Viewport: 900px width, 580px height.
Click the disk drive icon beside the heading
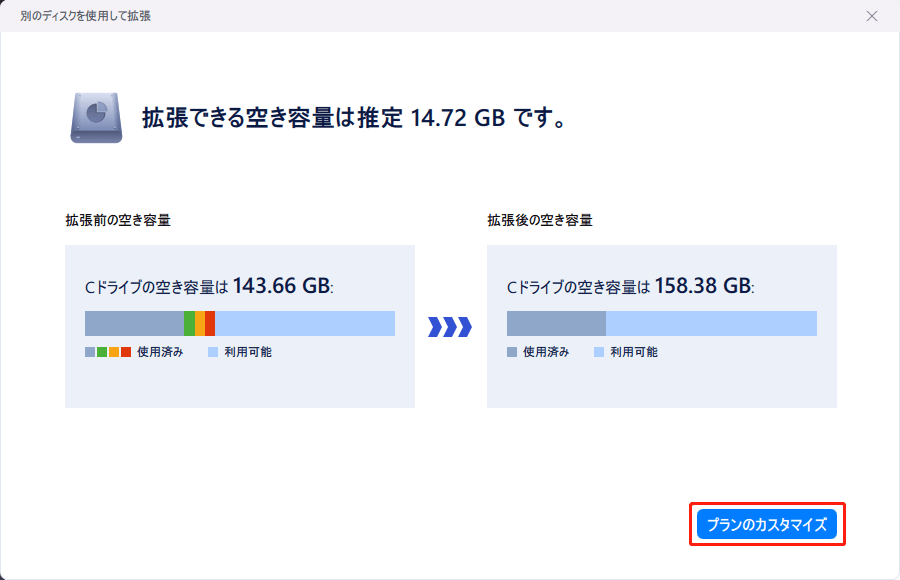(96, 118)
